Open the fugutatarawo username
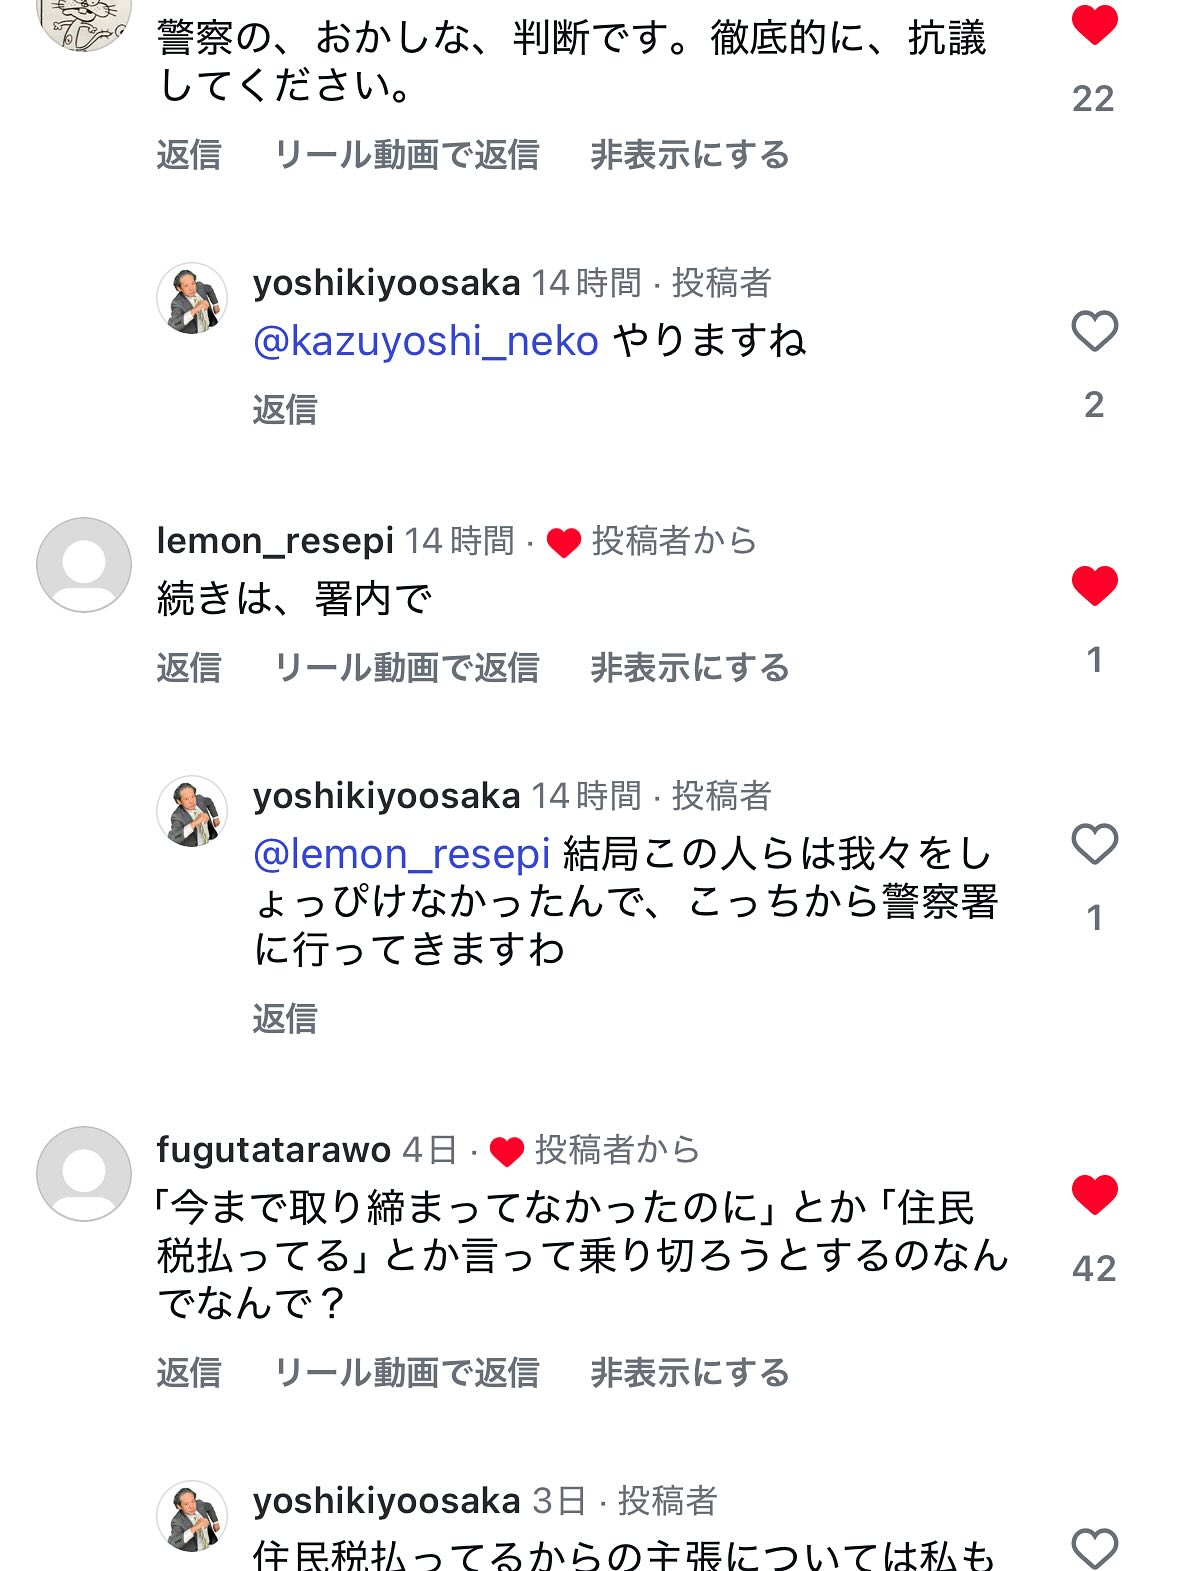This screenshot has width=1179, height=1571. pos(273,1150)
